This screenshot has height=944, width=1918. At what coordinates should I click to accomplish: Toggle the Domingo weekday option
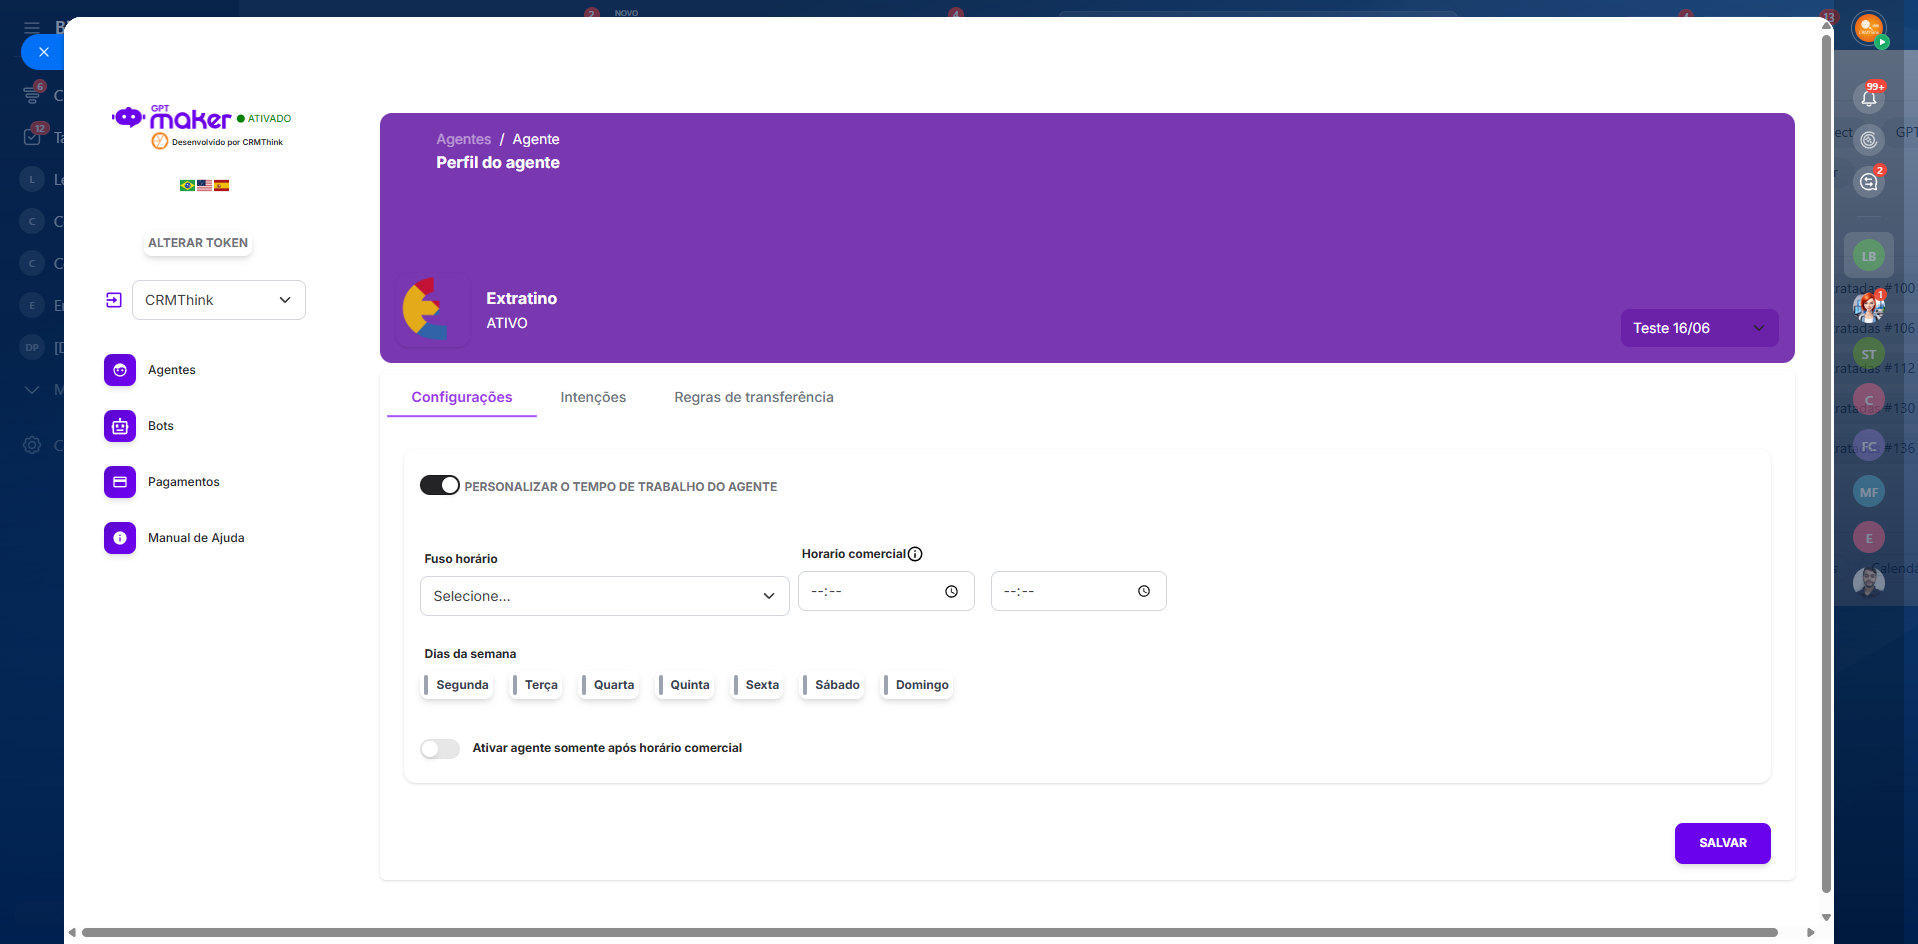coord(917,685)
